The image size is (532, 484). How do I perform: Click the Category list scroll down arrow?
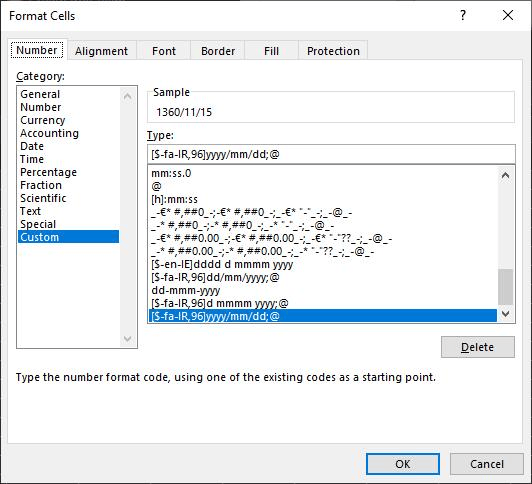pos(128,338)
